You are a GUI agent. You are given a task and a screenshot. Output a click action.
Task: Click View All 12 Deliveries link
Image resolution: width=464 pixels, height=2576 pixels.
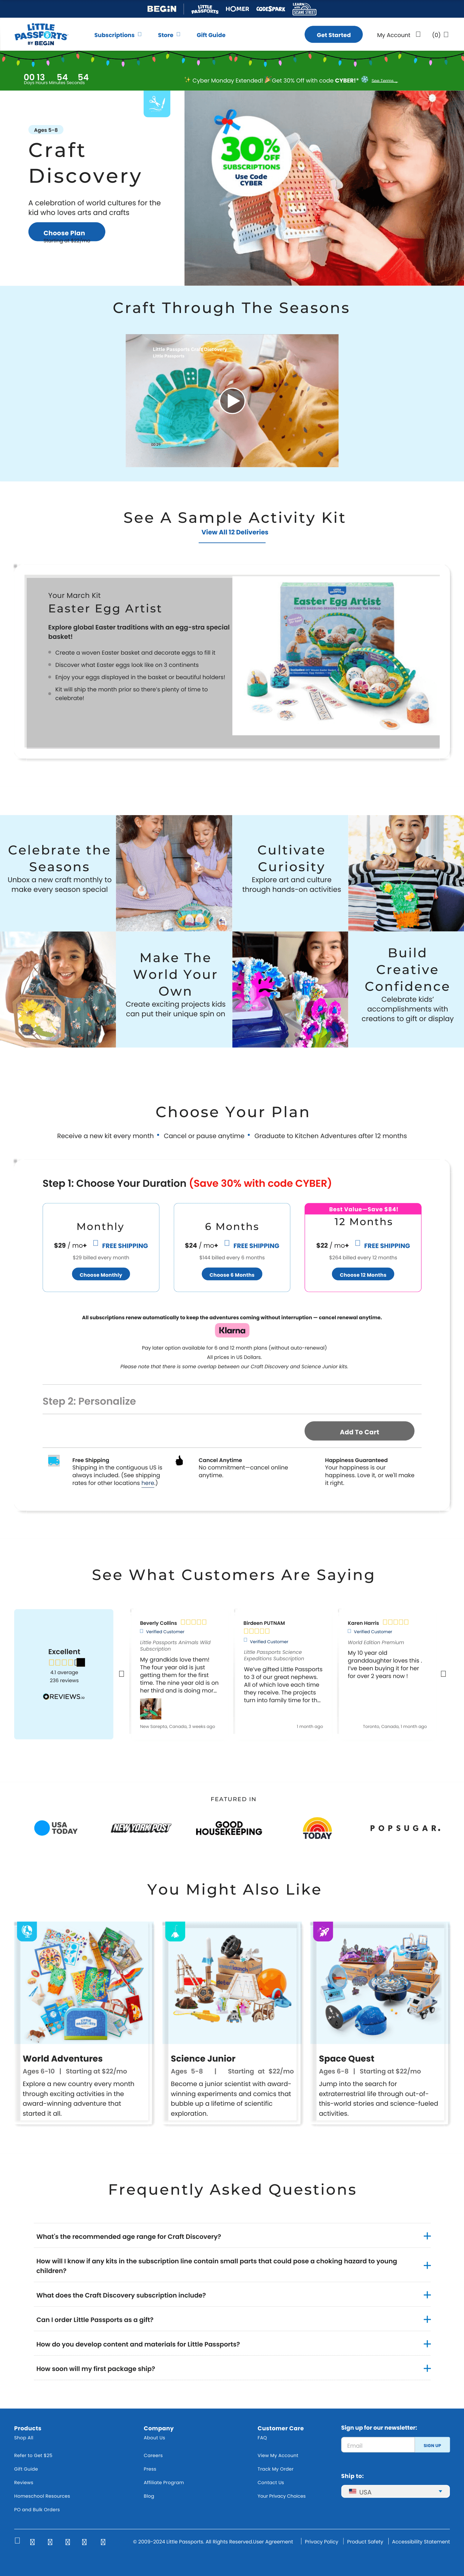tap(234, 532)
